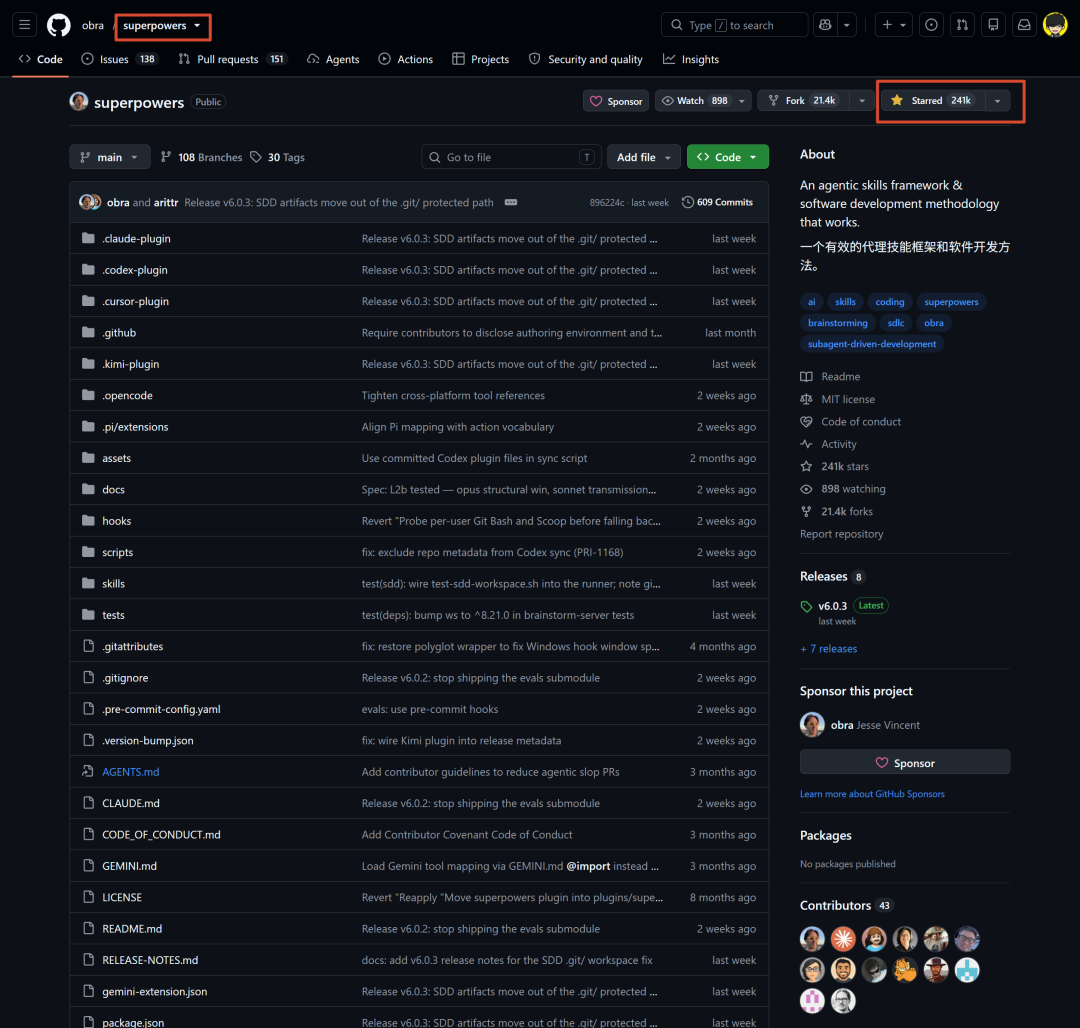Follow Learn more about GitHub Sponsors link
The height and width of the screenshot is (1028, 1080).
click(872, 794)
